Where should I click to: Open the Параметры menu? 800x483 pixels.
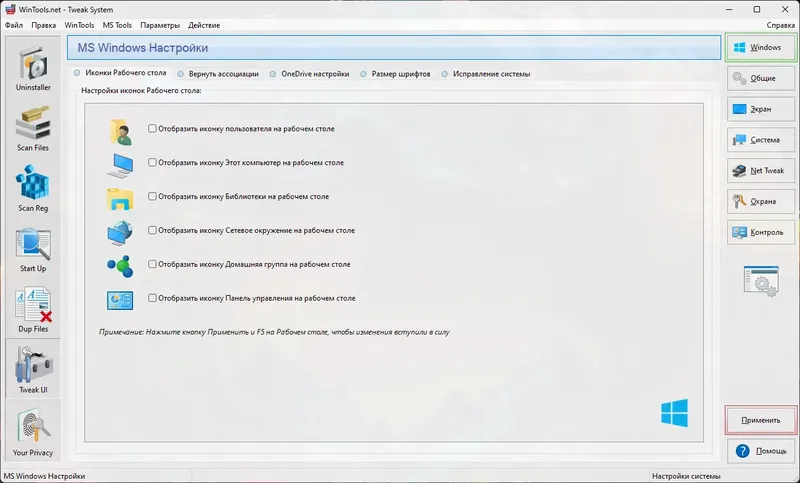[160, 25]
